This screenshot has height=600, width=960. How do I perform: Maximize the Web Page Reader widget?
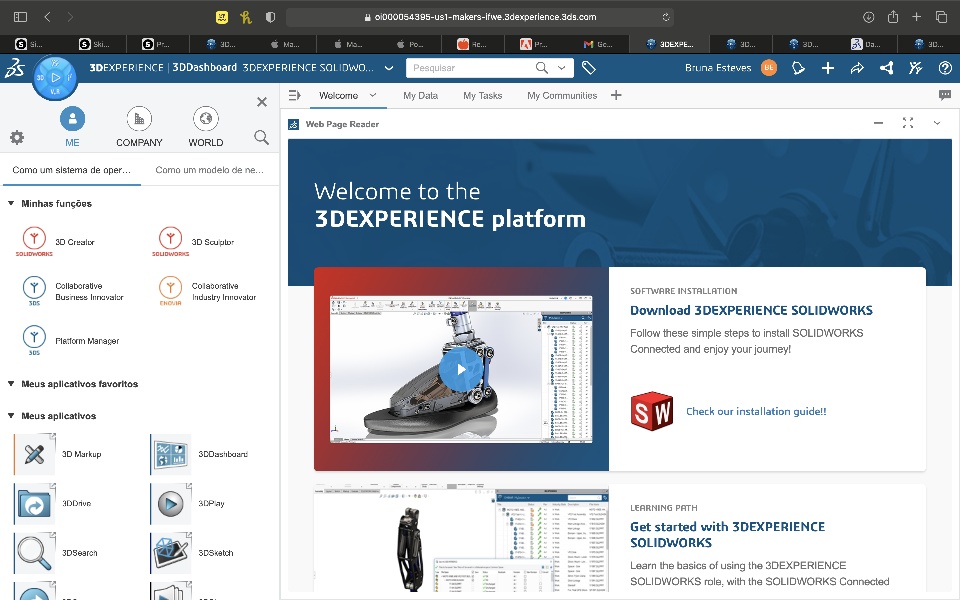[x=908, y=124]
